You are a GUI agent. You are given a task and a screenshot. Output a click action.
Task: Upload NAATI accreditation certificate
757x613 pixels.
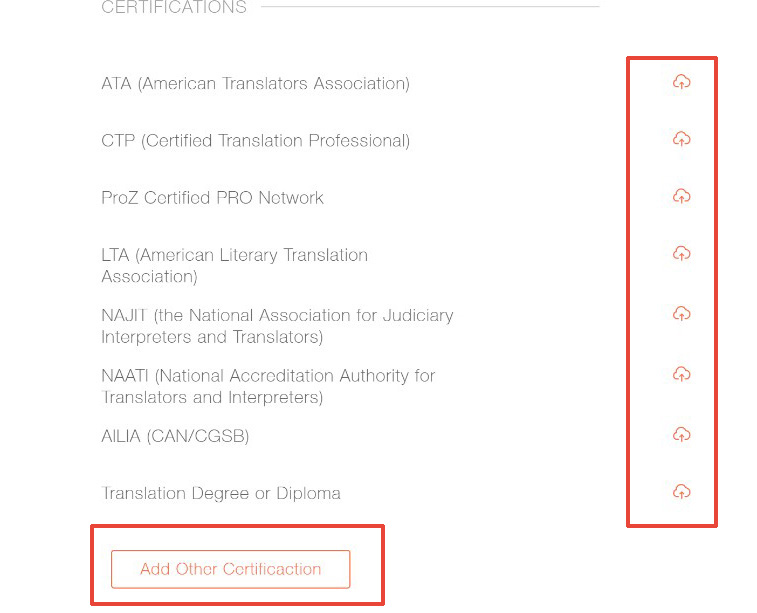click(681, 374)
